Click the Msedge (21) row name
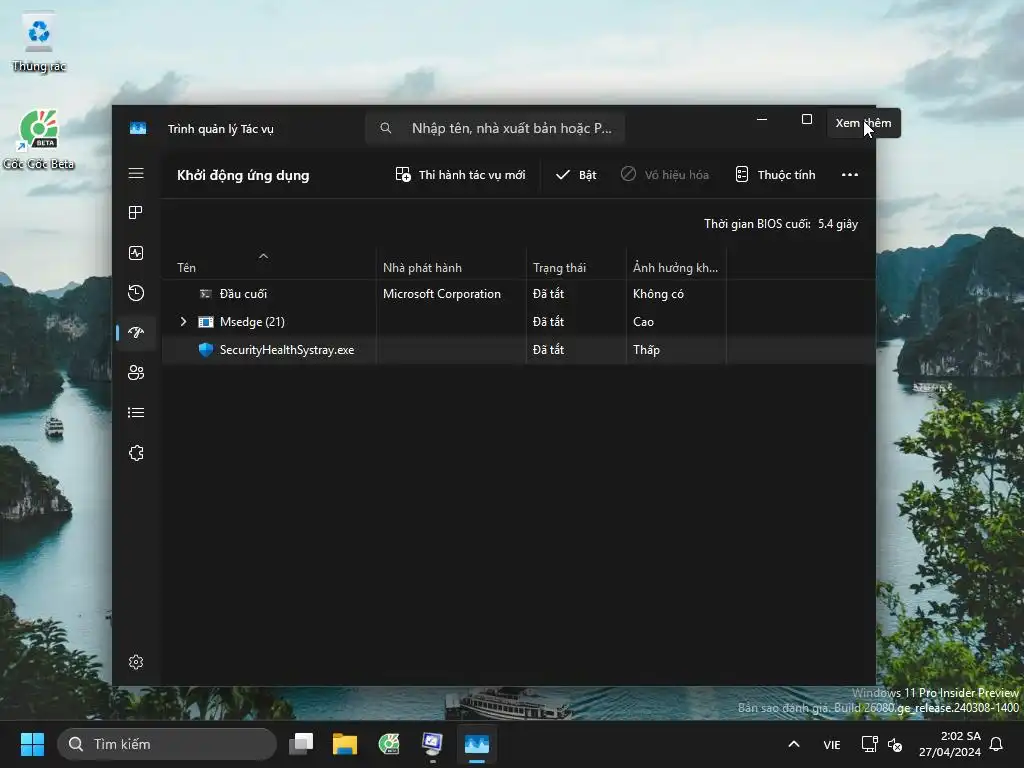1024x768 pixels. point(252,322)
